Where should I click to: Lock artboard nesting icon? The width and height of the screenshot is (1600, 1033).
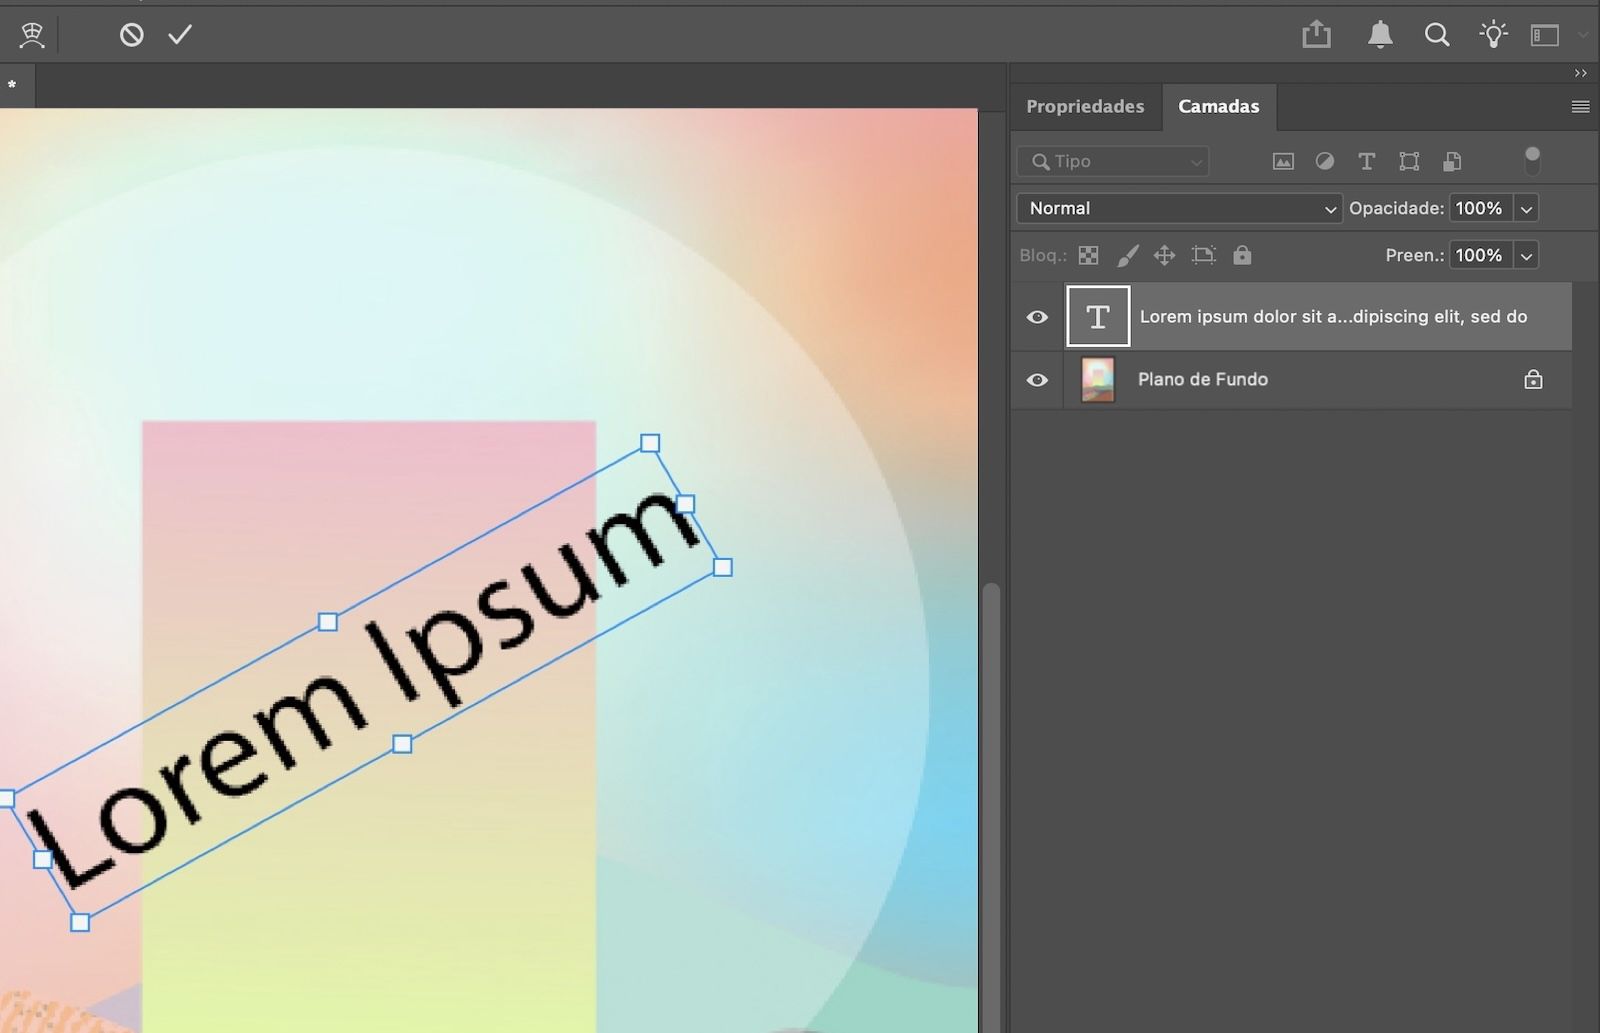point(1203,255)
